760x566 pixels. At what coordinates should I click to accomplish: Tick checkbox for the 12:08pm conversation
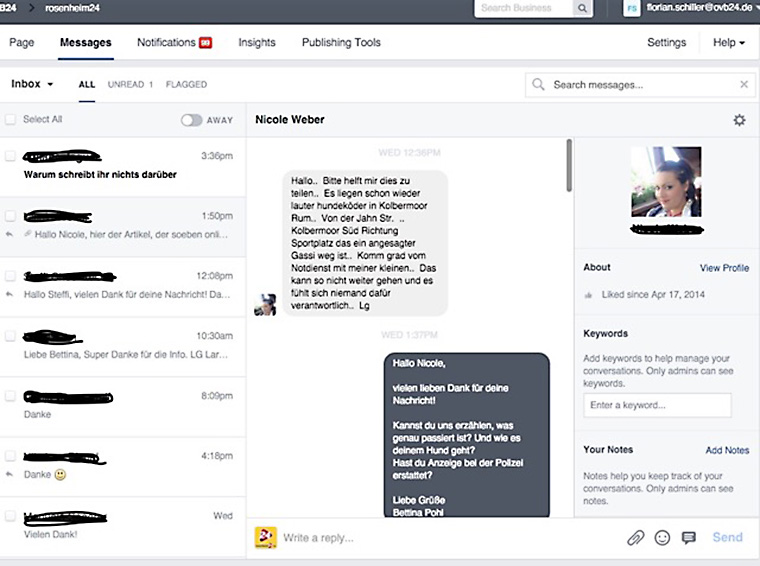point(10,276)
